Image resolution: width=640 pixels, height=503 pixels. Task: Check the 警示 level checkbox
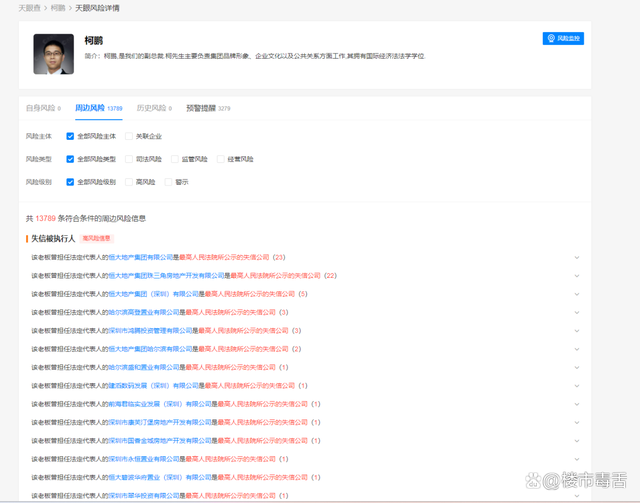pyautogui.click(x=168, y=182)
